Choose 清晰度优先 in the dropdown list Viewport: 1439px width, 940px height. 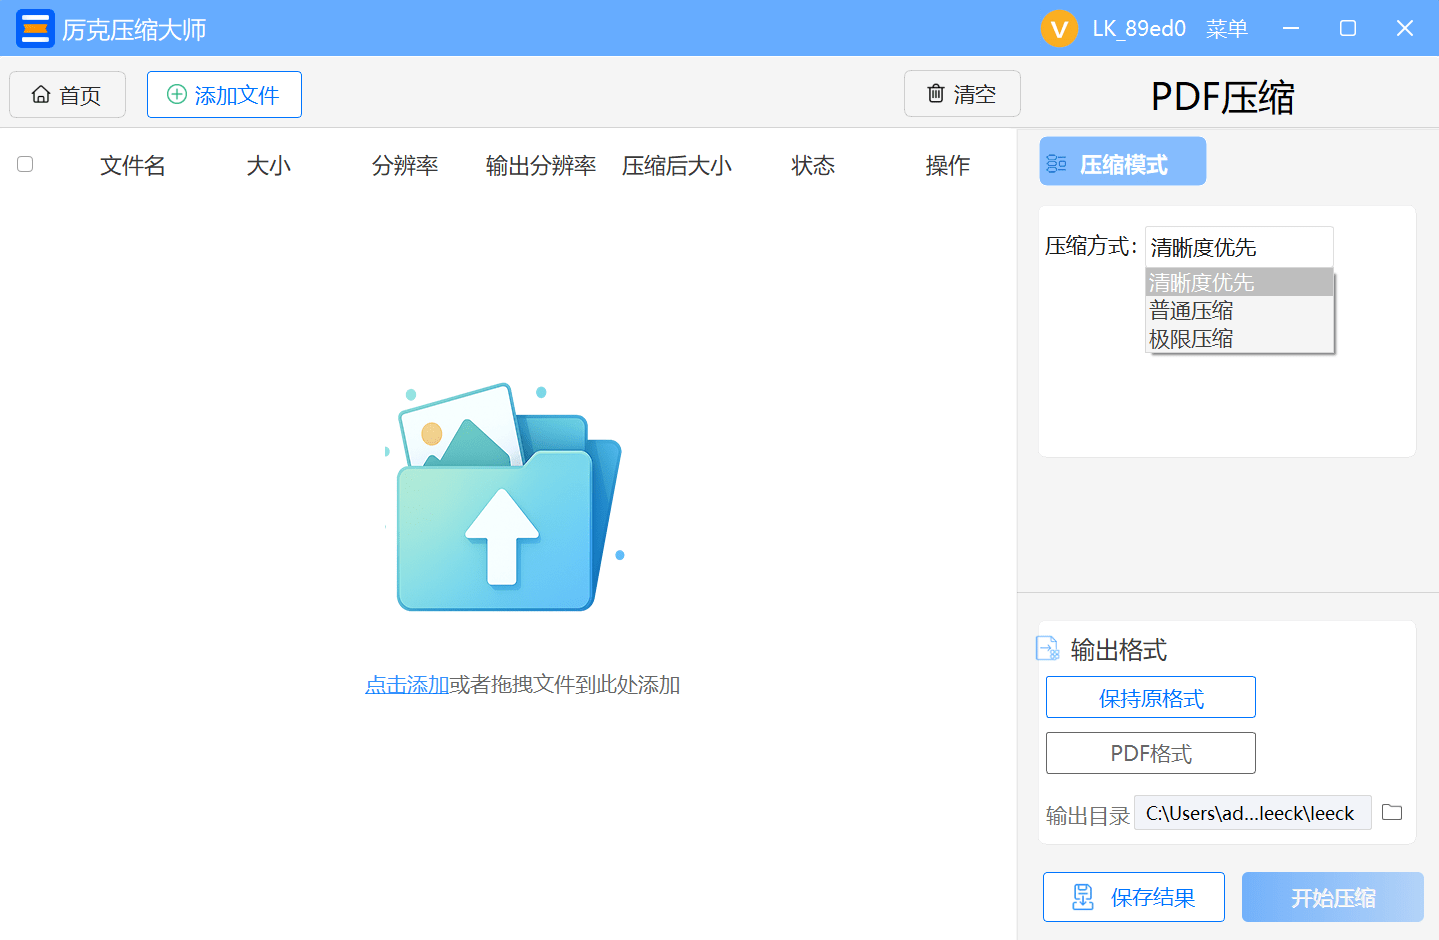tap(1239, 282)
